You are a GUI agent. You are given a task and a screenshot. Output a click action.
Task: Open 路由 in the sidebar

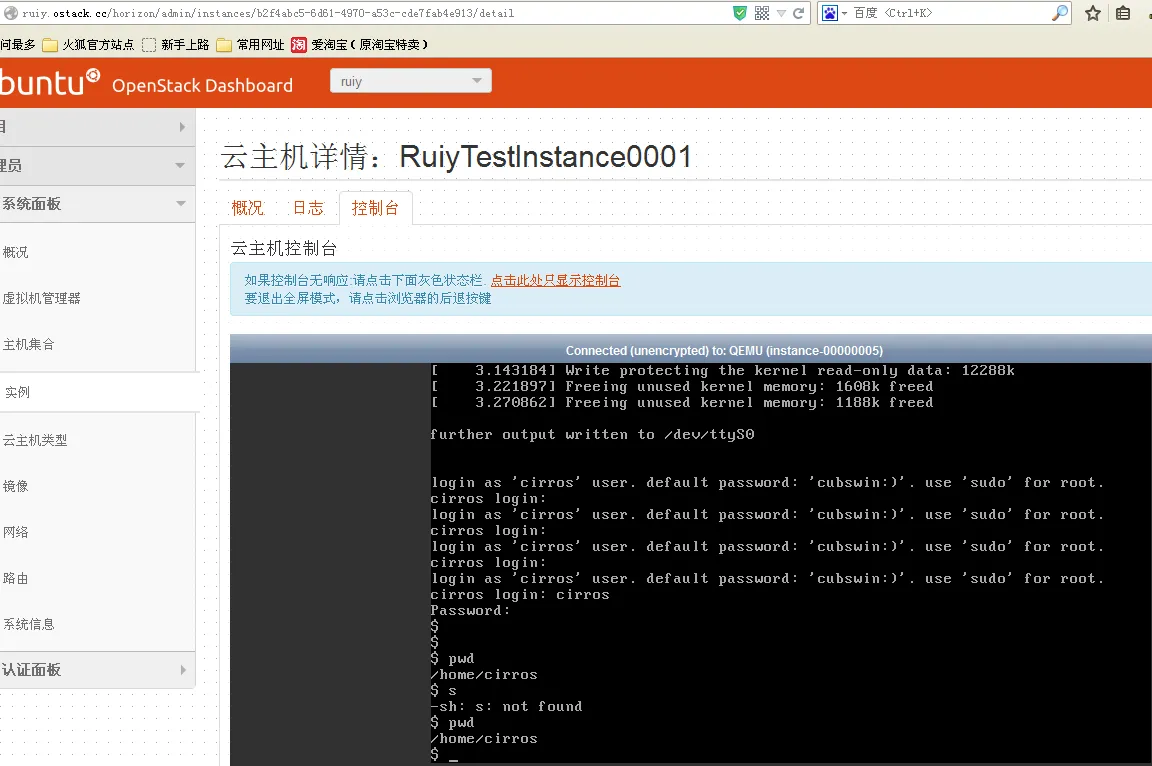tap(15, 579)
